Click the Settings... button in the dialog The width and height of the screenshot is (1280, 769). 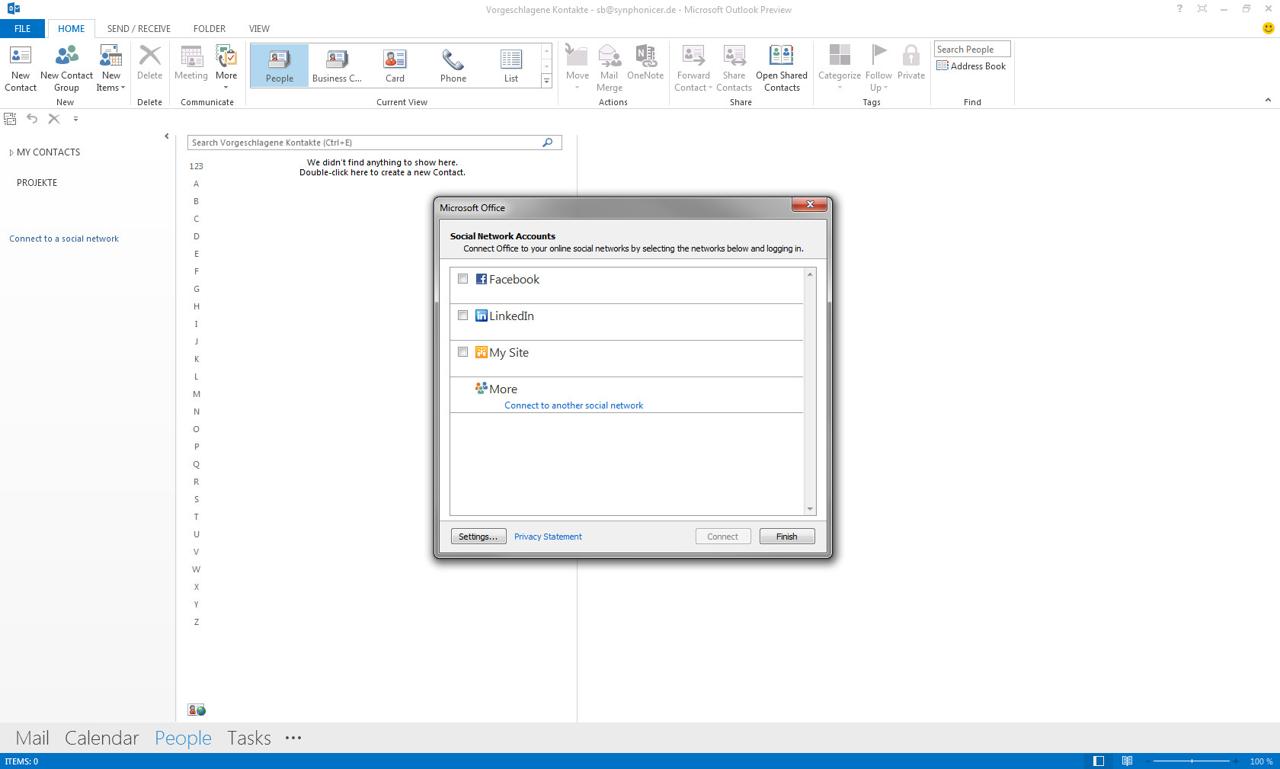478,536
